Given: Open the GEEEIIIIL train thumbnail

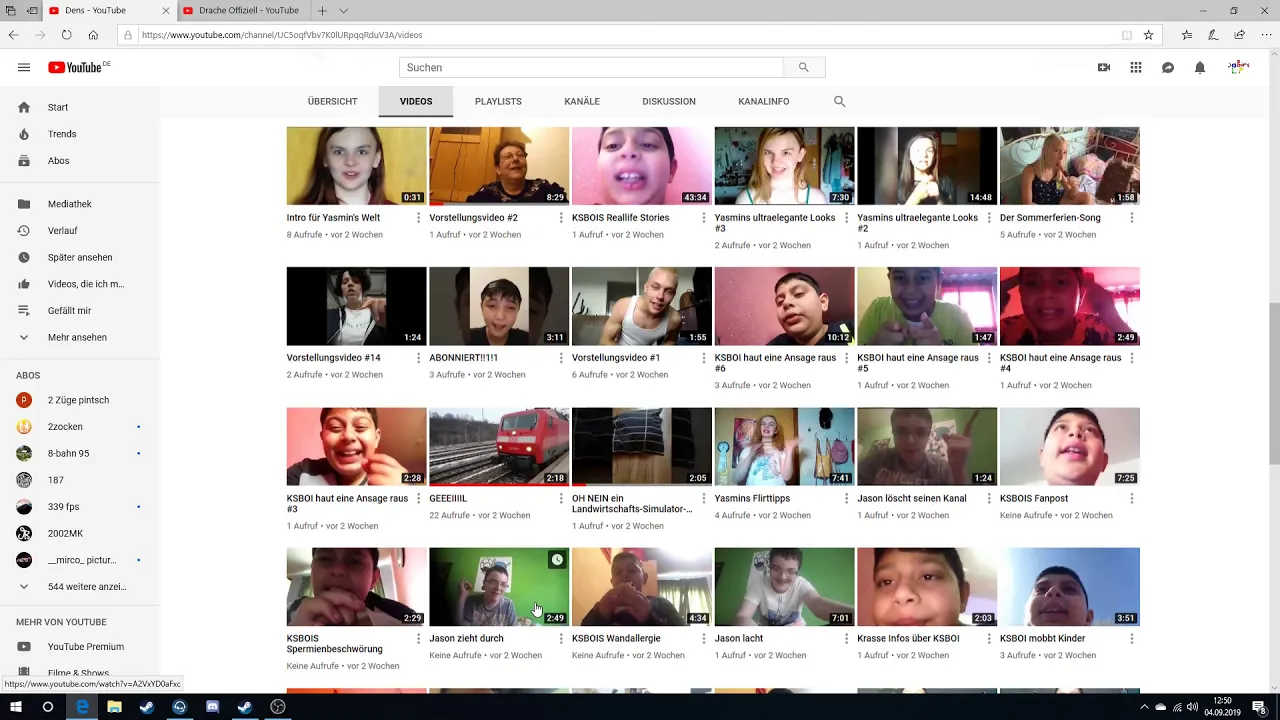Looking at the screenshot, I should pos(499,446).
